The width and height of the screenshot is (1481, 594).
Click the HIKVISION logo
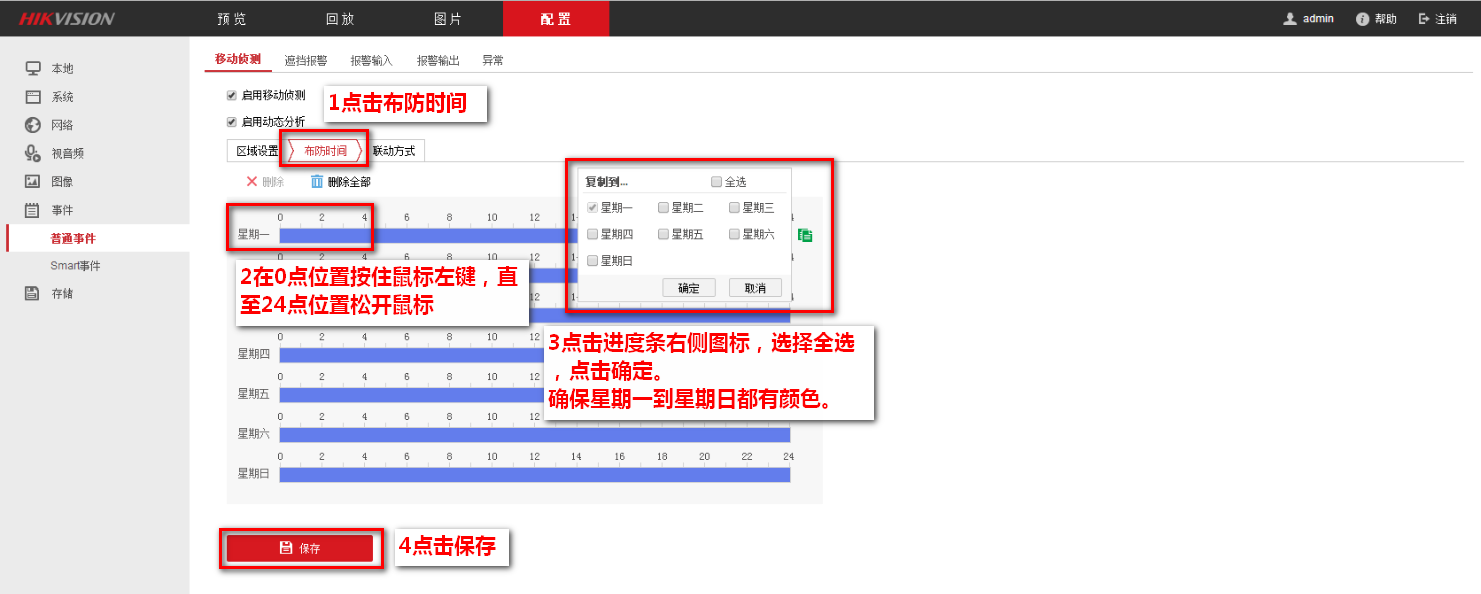66,19
